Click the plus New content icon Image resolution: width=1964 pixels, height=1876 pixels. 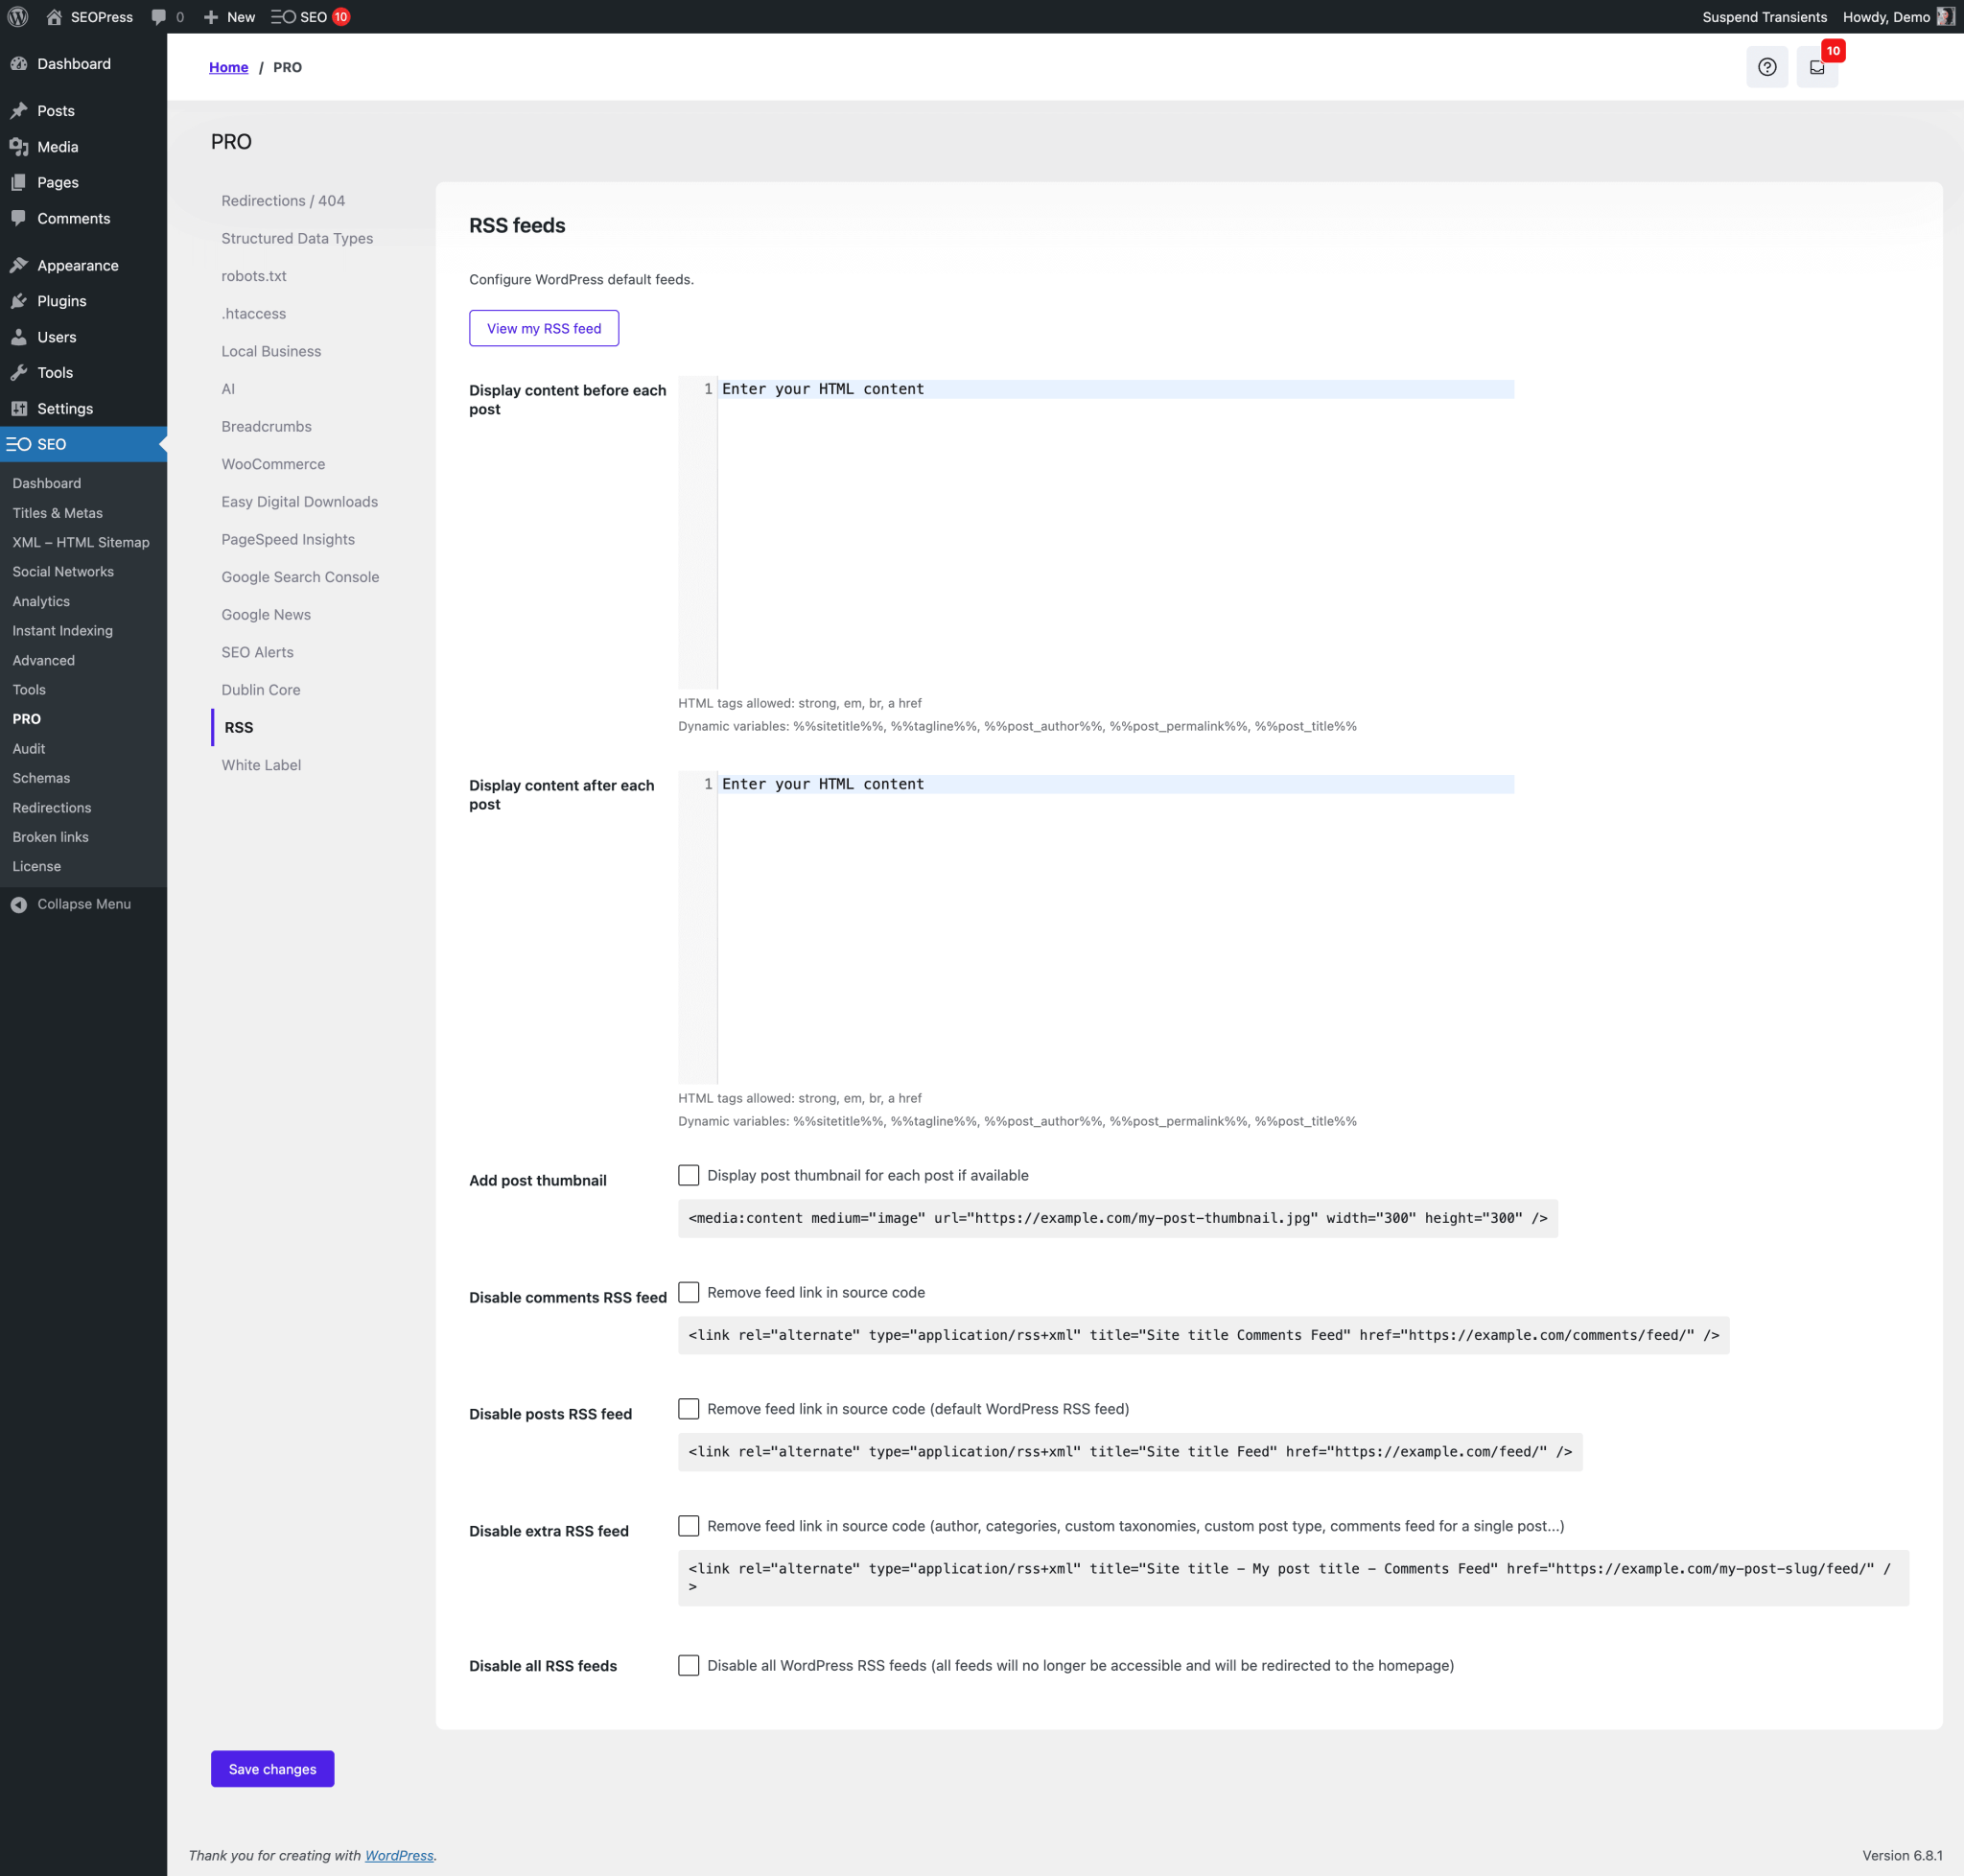211,17
